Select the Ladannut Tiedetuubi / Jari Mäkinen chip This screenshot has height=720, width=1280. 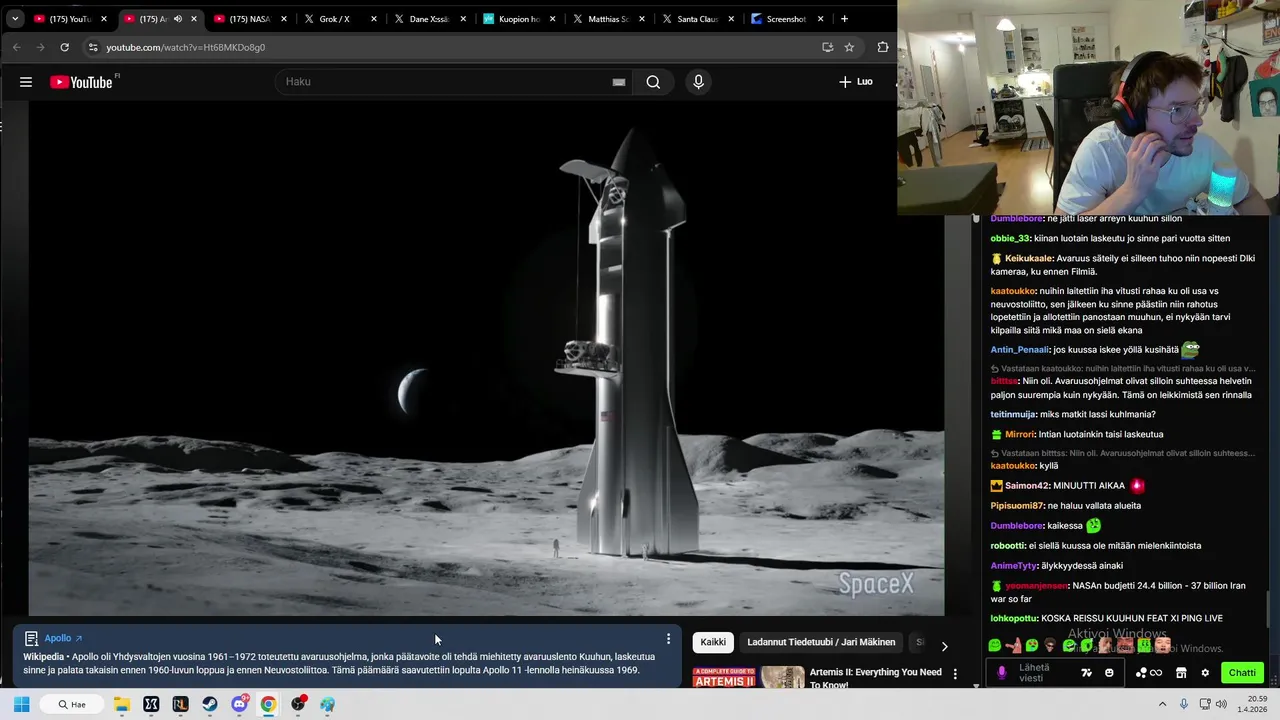click(822, 643)
